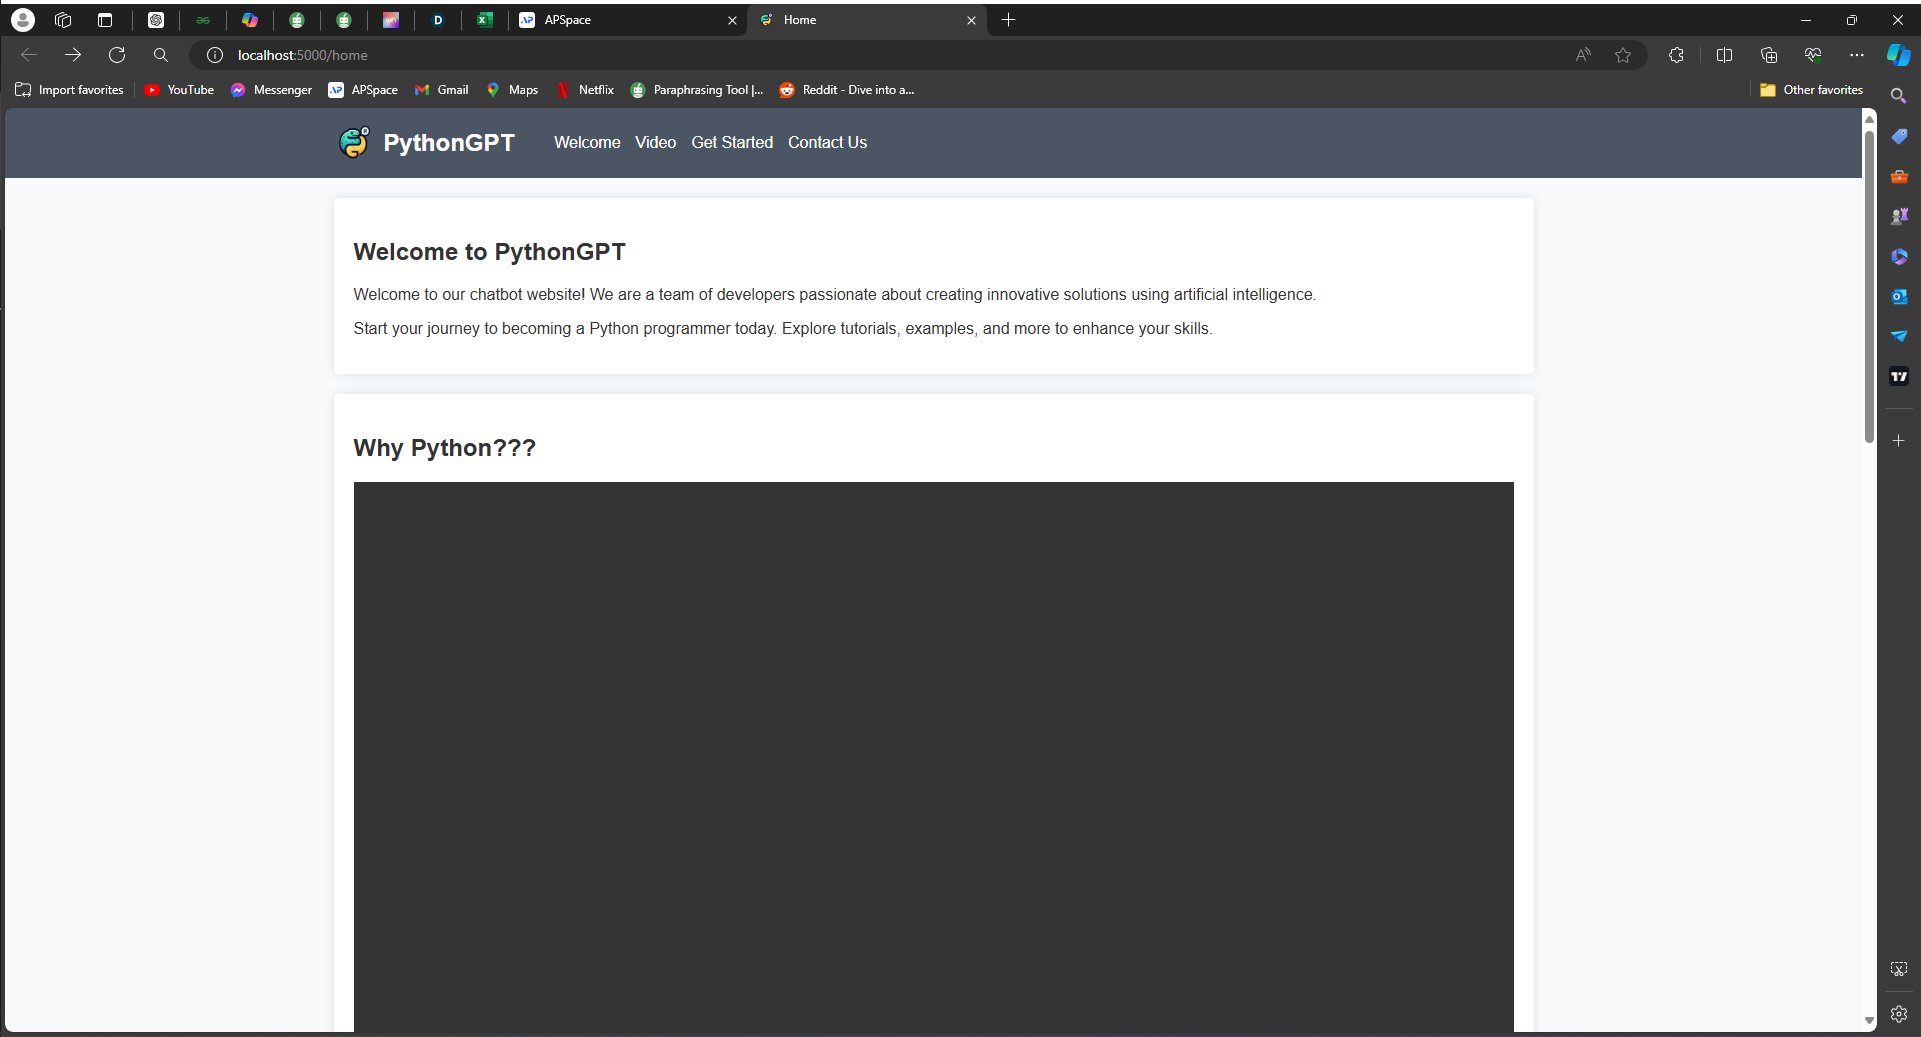Open the Workspaces icon
The width and height of the screenshot is (1921, 1037).
coord(63,20)
